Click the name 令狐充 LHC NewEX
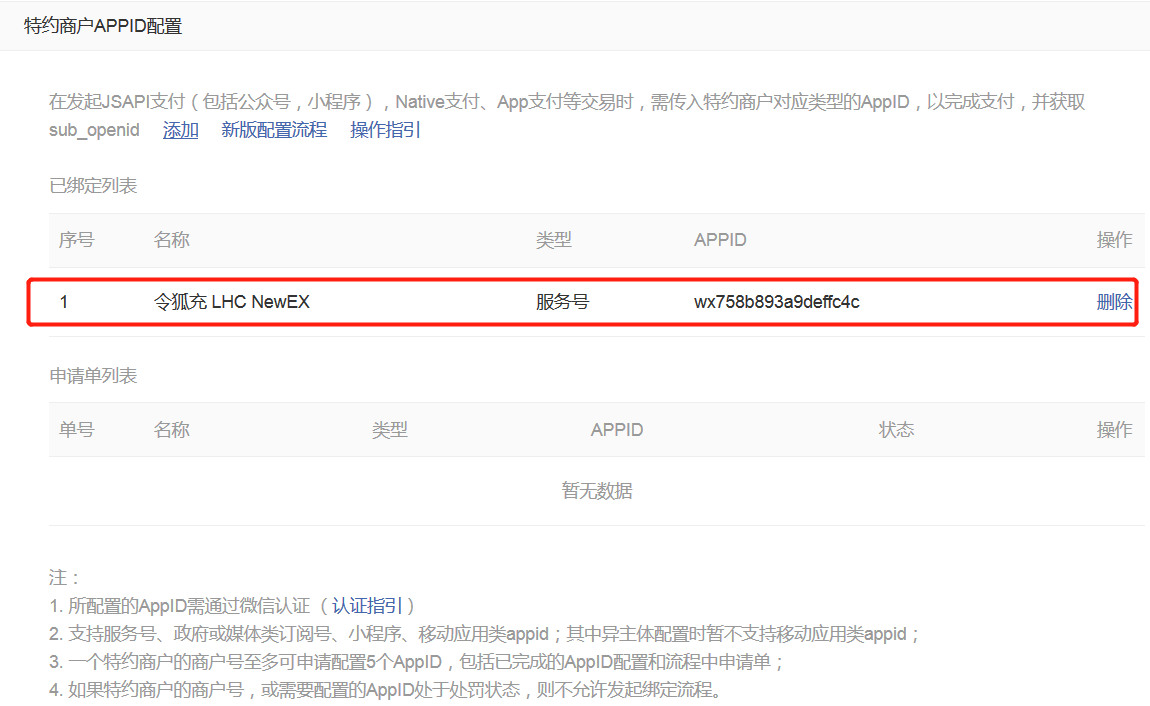The height and width of the screenshot is (706, 1150). [x=231, y=302]
